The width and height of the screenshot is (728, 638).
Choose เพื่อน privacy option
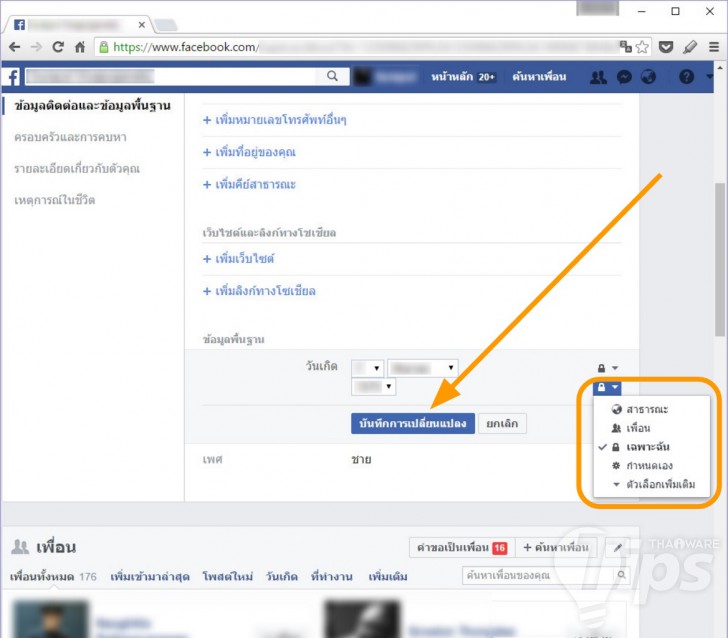638,428
